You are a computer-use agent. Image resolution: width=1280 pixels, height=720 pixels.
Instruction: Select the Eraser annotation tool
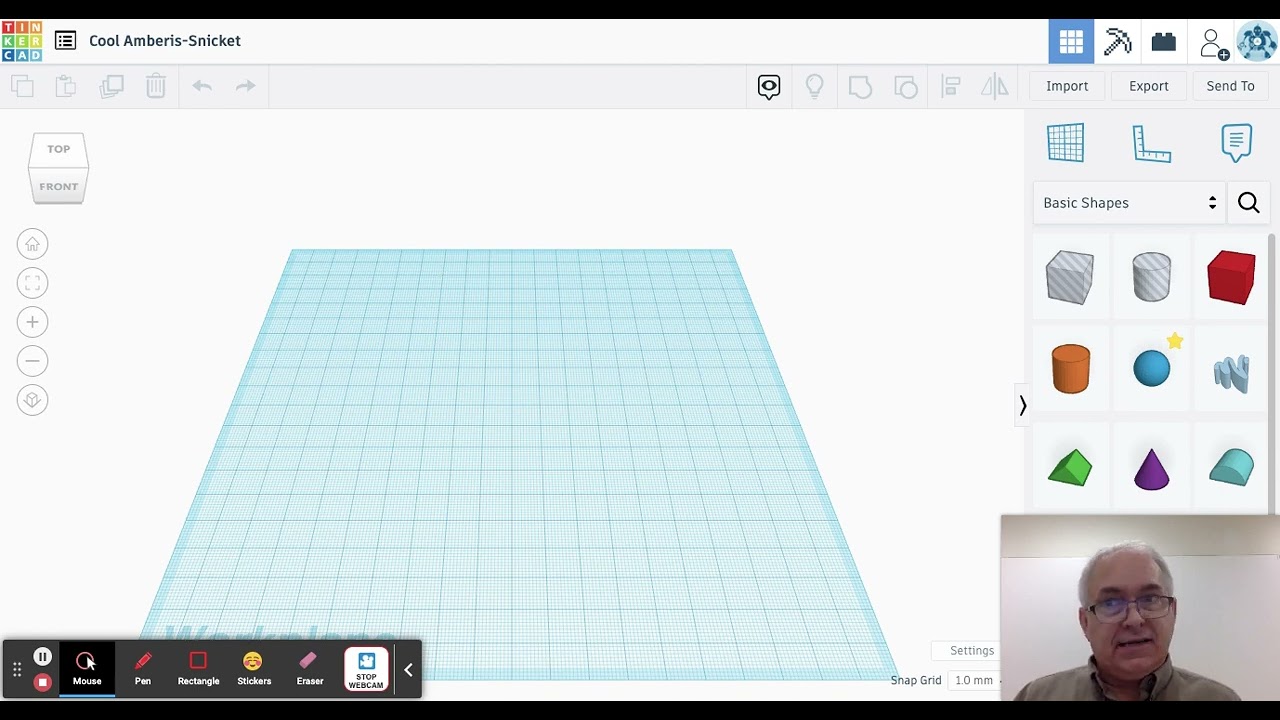point(309,669)
